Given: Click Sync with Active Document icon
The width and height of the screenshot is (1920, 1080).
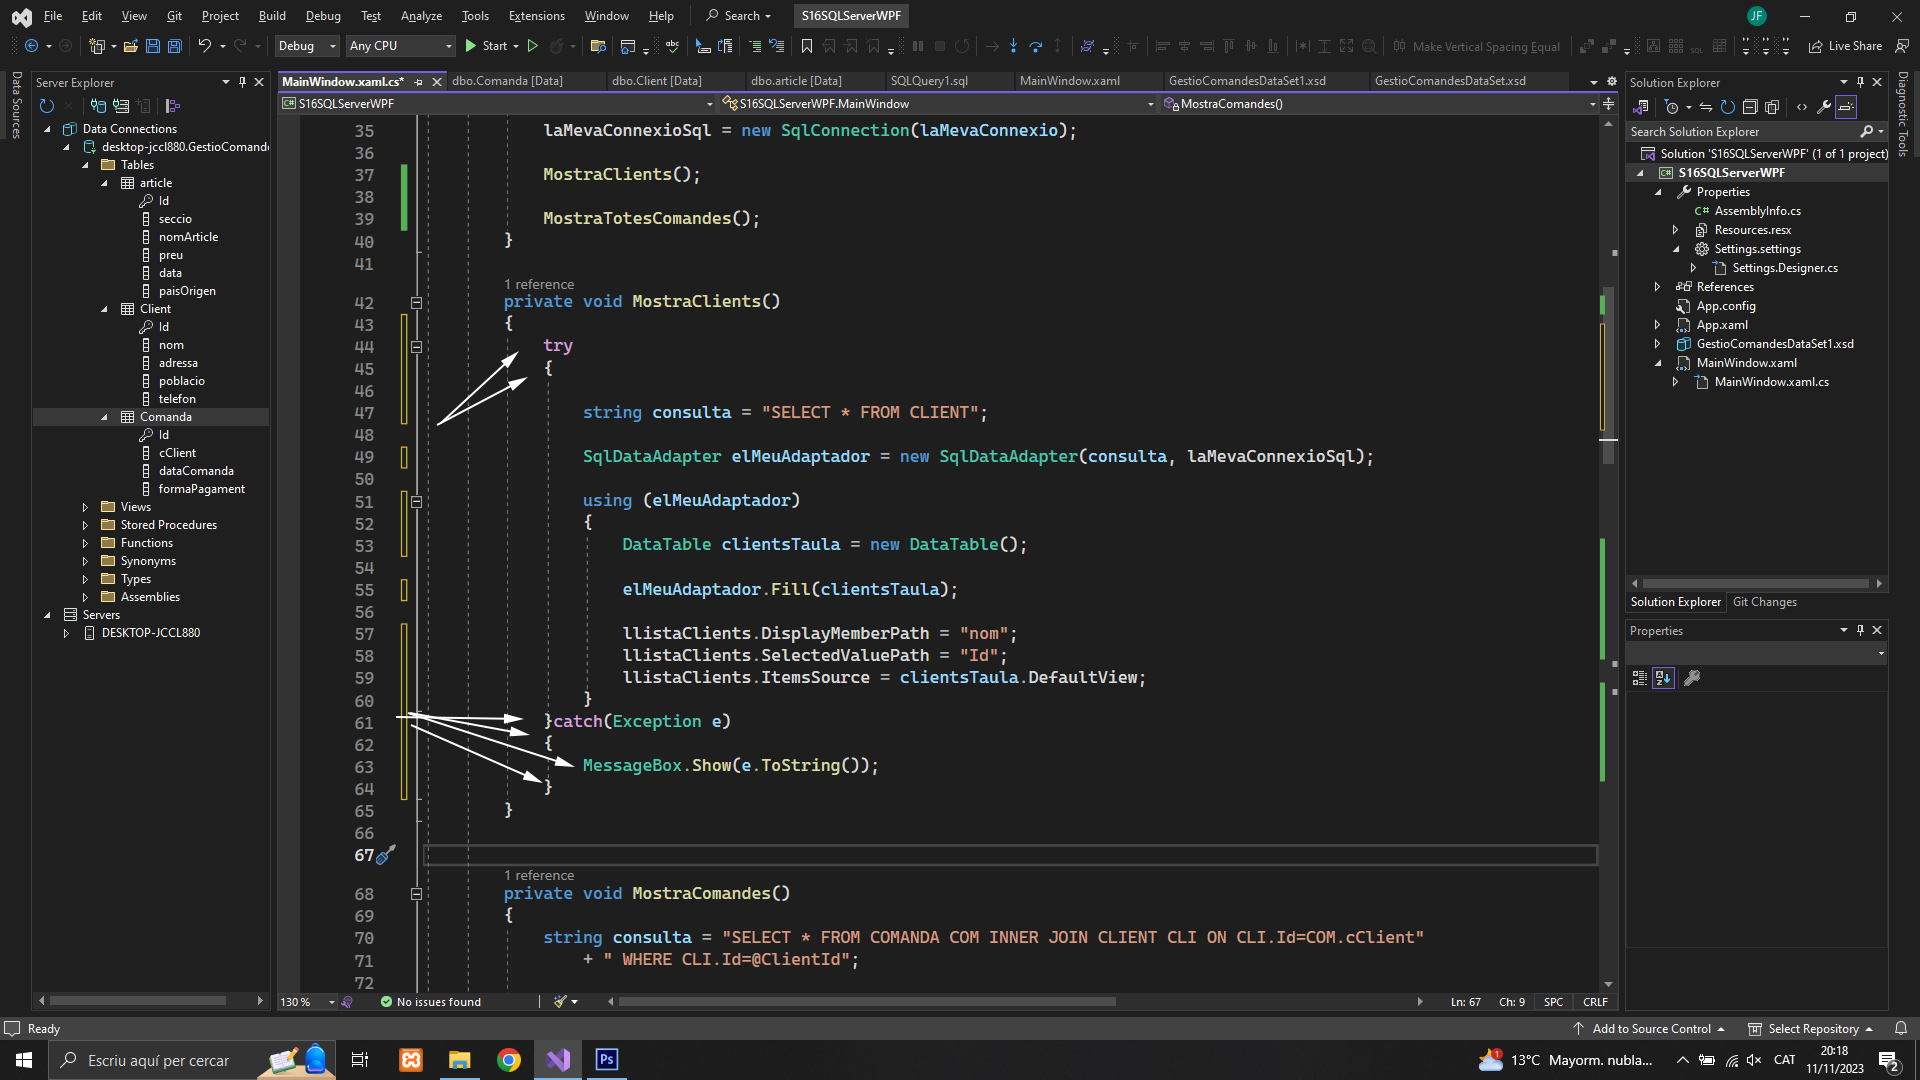Looking at the screenshot, I should click(x=1706, y=107).
